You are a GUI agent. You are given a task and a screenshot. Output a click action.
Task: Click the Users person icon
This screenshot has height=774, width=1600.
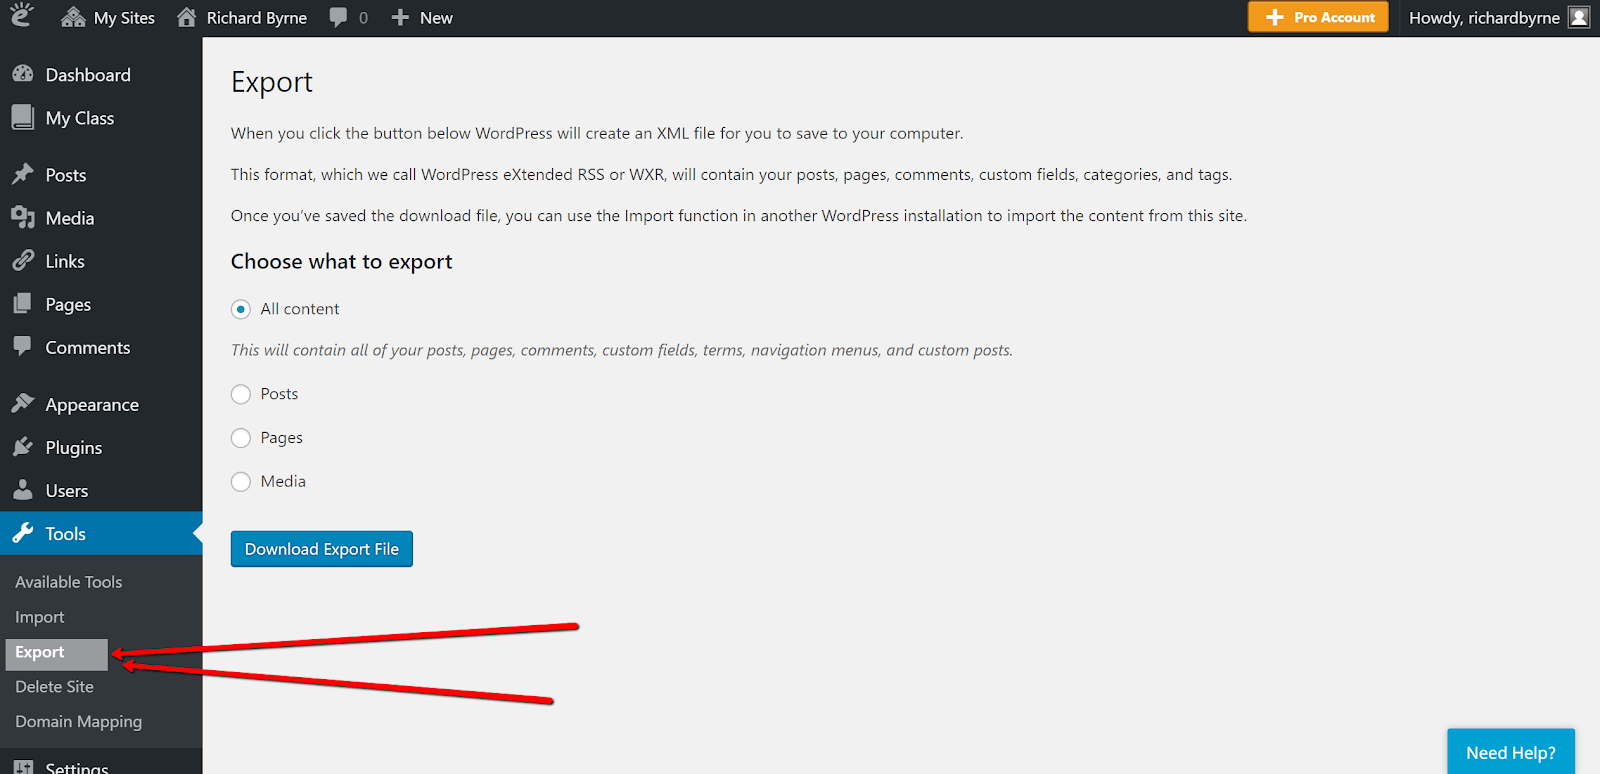coord(23,490)
